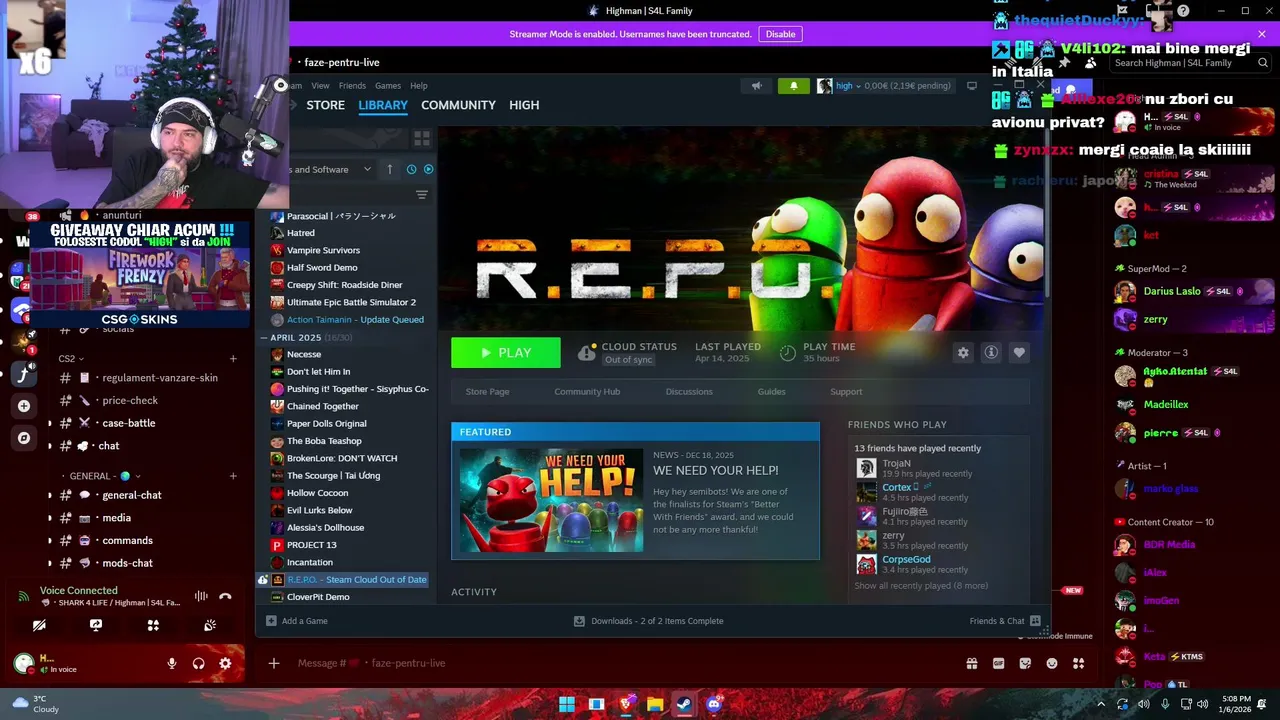Toggle Steam recent activity clock filter

pos(411,169)
